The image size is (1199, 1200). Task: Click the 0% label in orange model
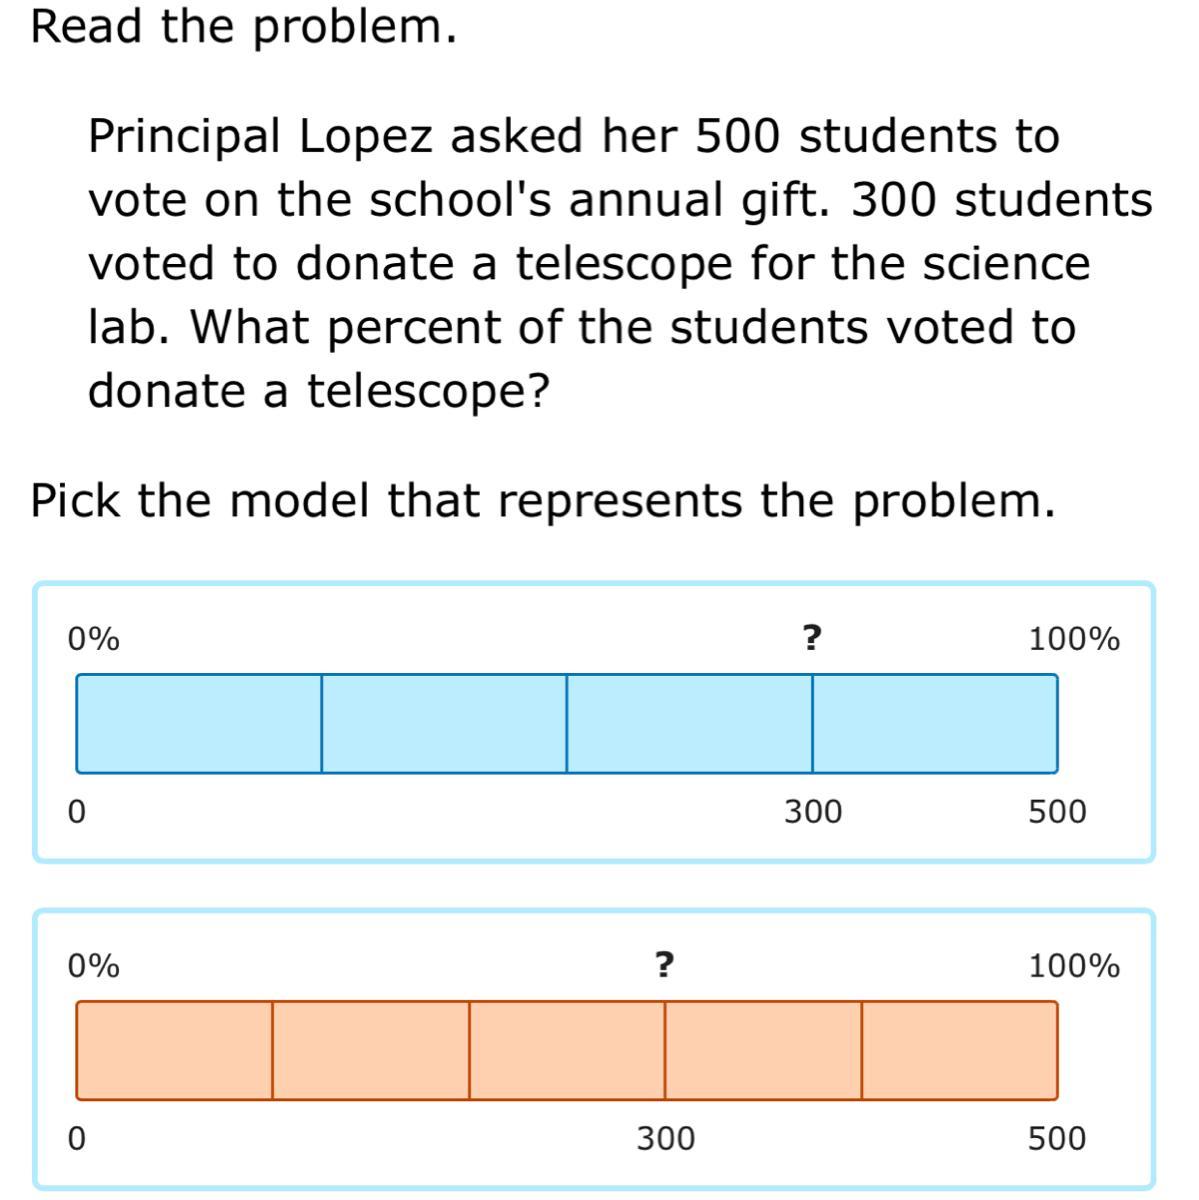[x=93, y=966]
